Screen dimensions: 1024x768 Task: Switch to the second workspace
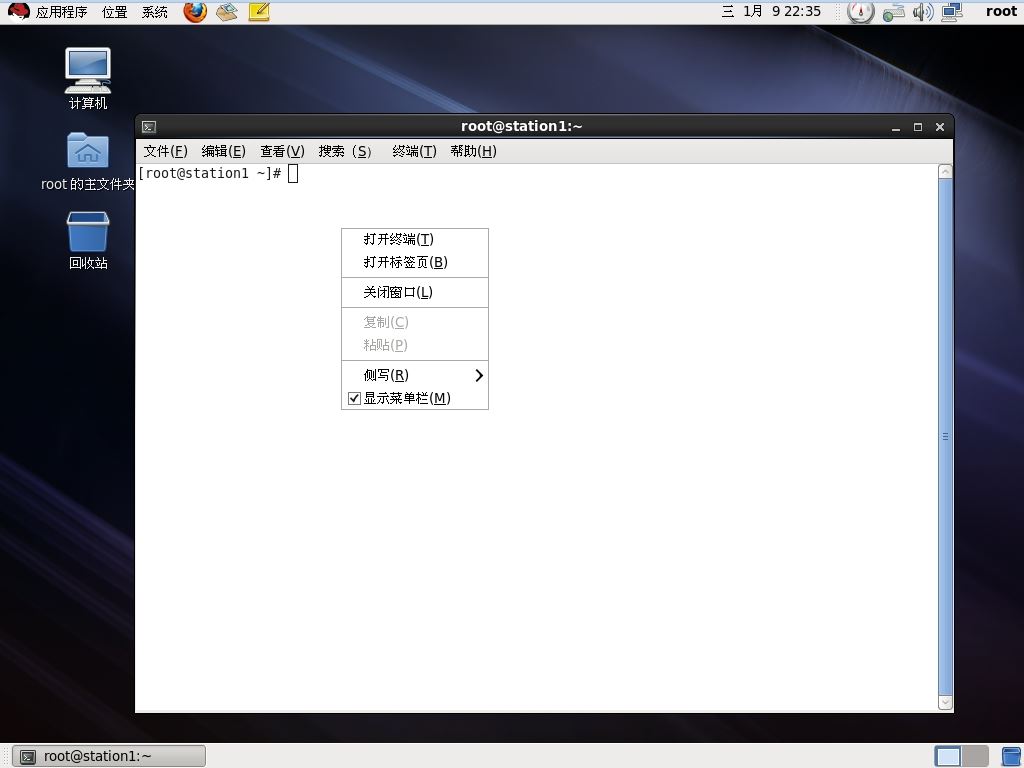(x=975, y=757)
